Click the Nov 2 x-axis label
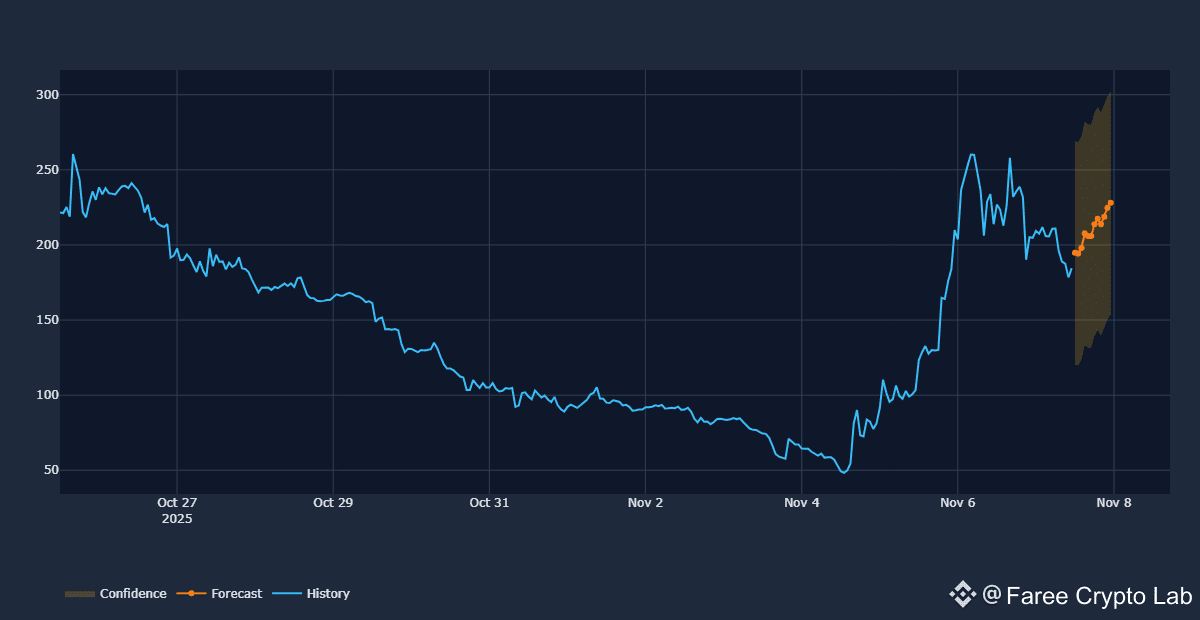Viewport: 1200px width, 620px height. click(x=645, y=503)
